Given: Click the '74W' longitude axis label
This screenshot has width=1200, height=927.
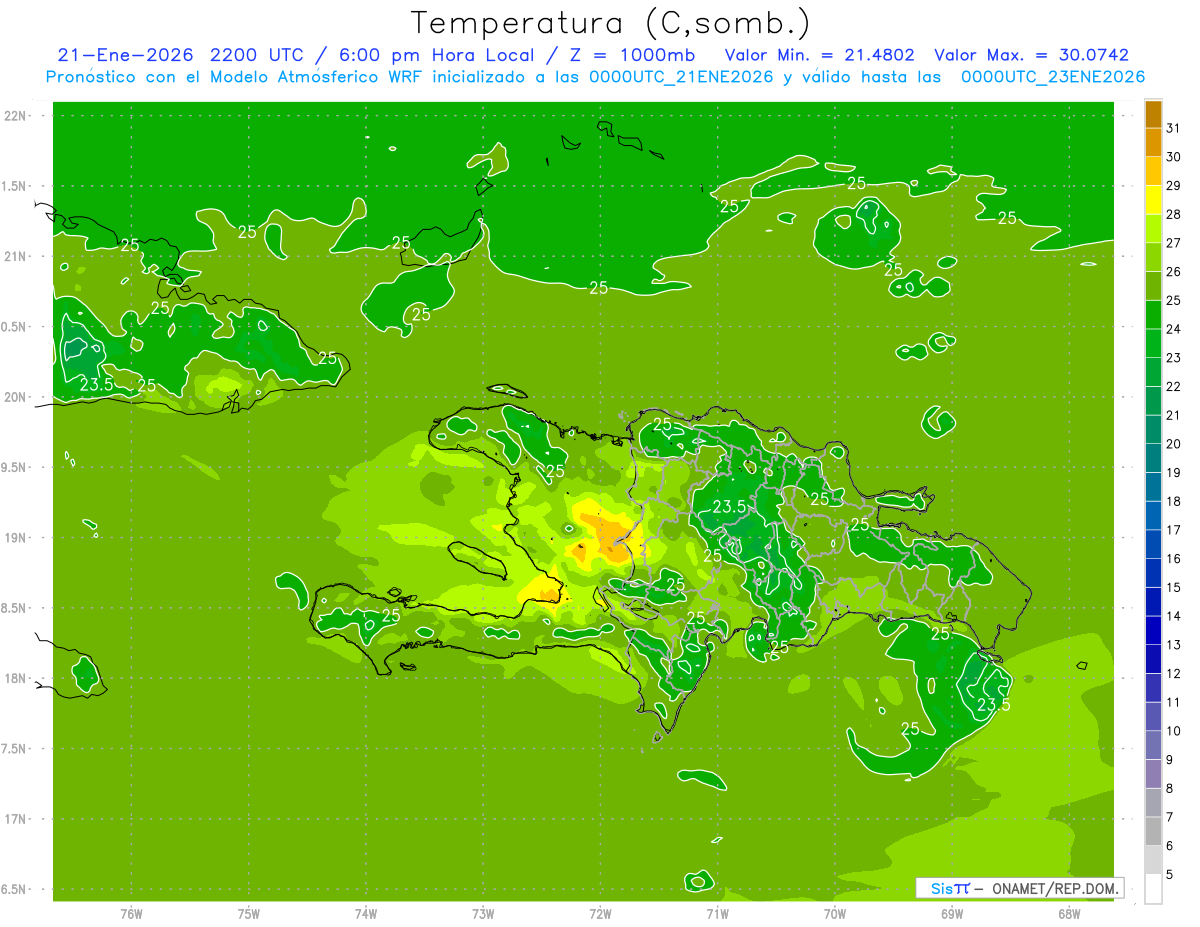Looking at the screenshot, I should tap(366, 914).
